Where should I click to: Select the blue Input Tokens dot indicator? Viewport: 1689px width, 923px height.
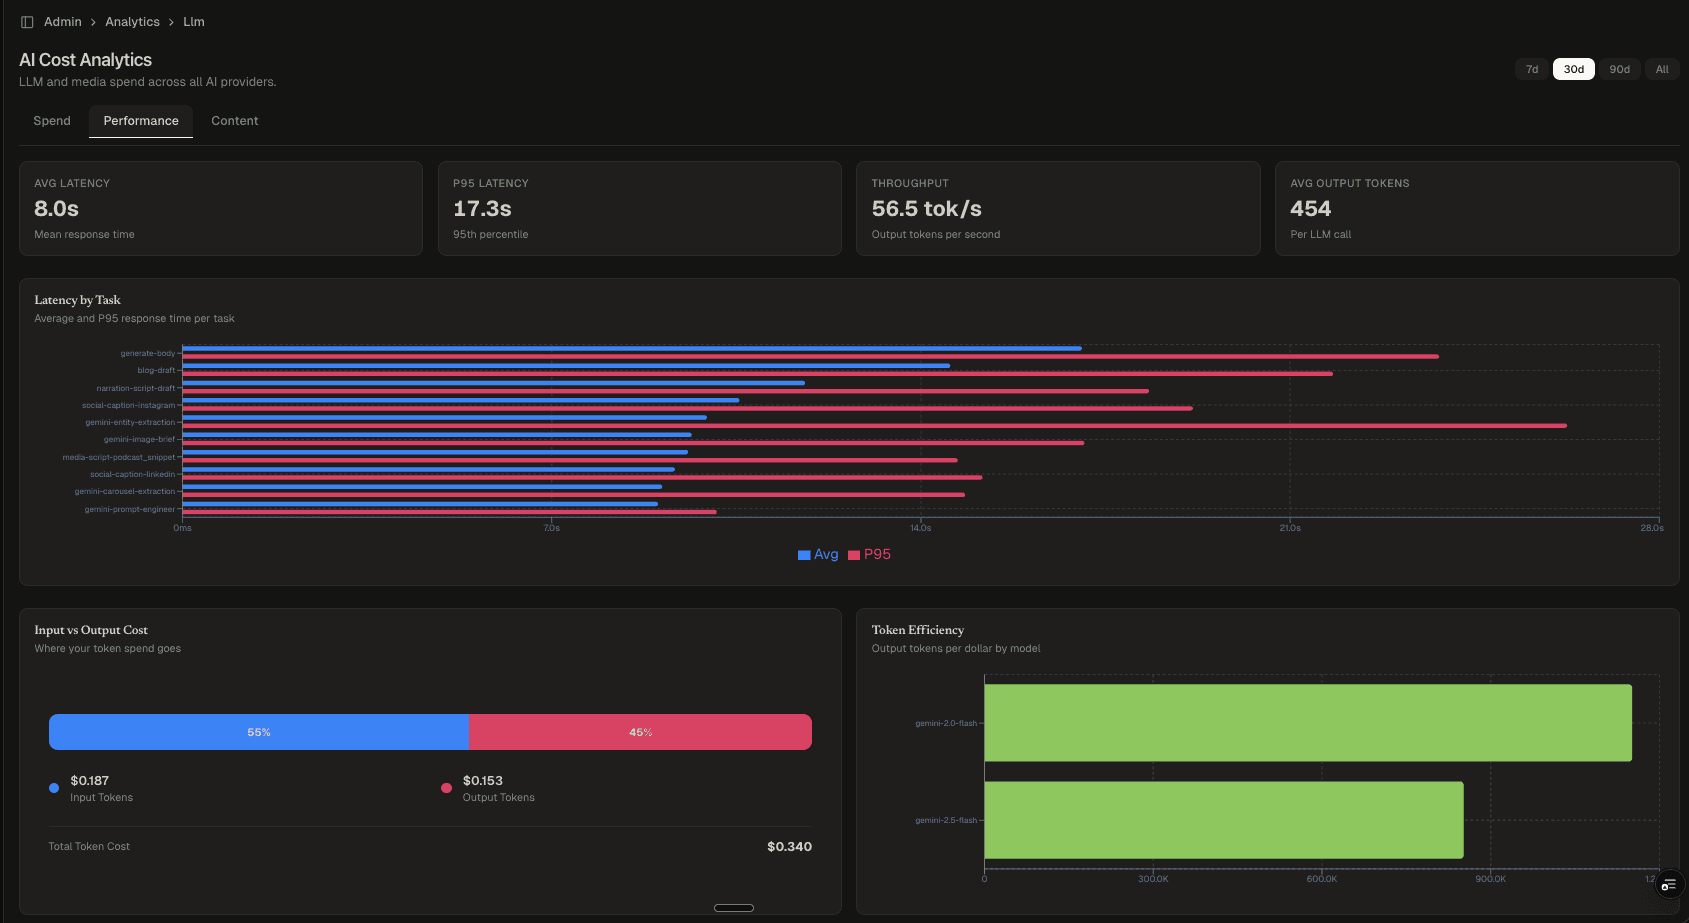coord(53,787)
